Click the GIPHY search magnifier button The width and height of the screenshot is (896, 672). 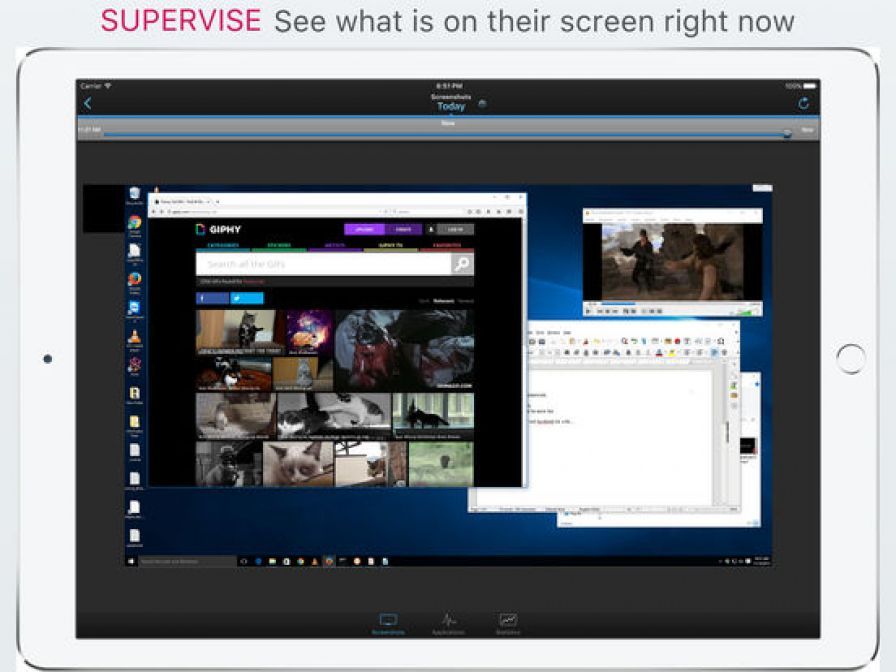(x=461, y=264)
